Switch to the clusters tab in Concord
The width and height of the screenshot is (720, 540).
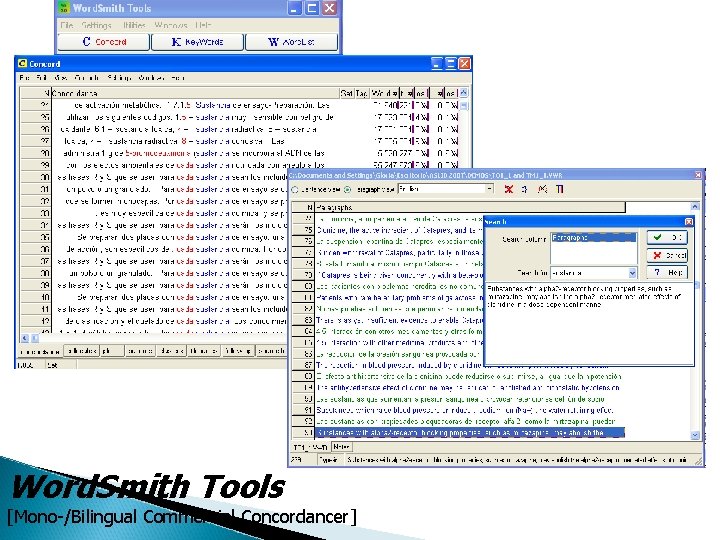[172, 351]
